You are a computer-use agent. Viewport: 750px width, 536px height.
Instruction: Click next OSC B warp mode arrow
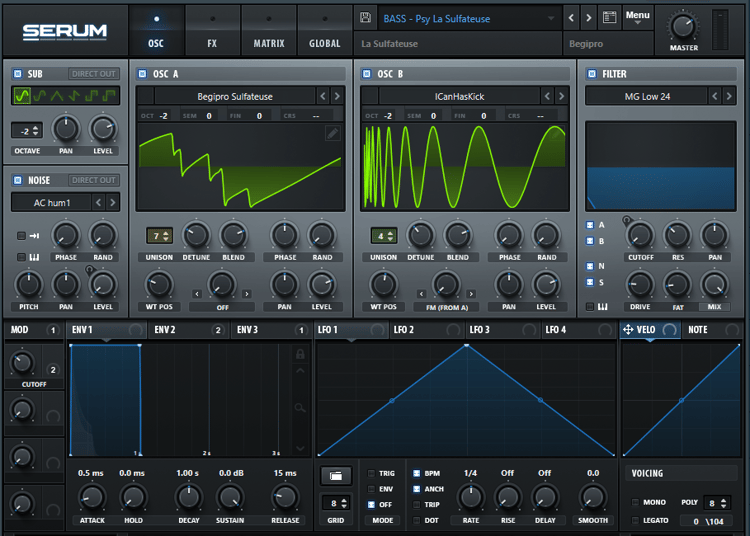471,294
